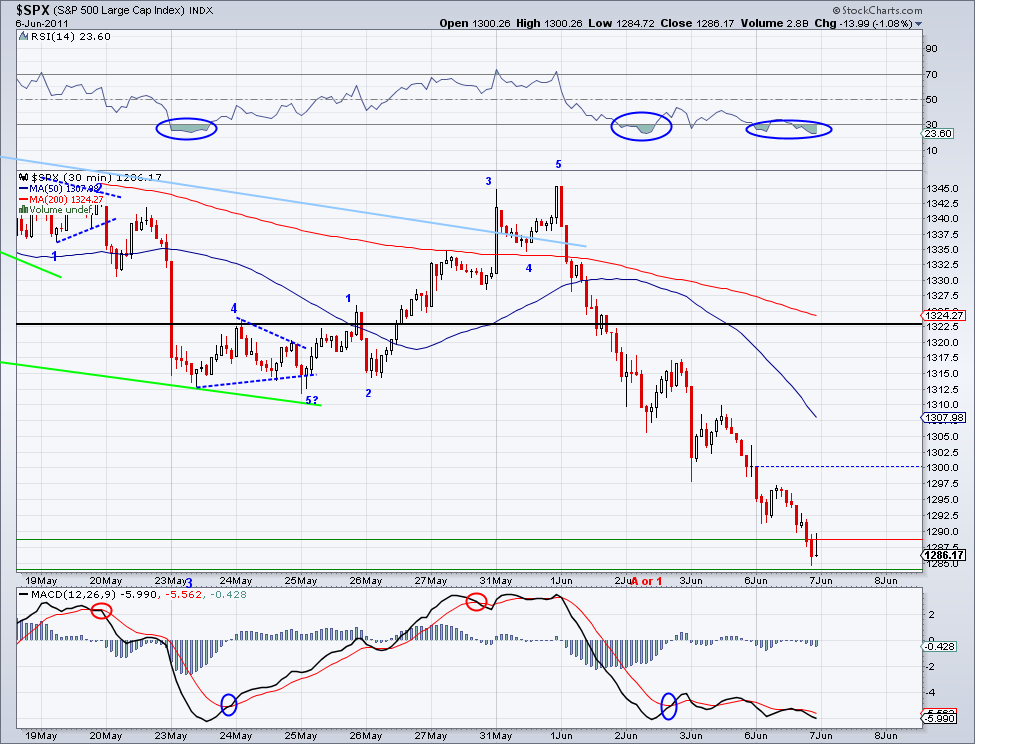Screen dimensions: 1025x744
Task: Click the blue 1307.98 price-axis tag
Action: coord(944,418)
